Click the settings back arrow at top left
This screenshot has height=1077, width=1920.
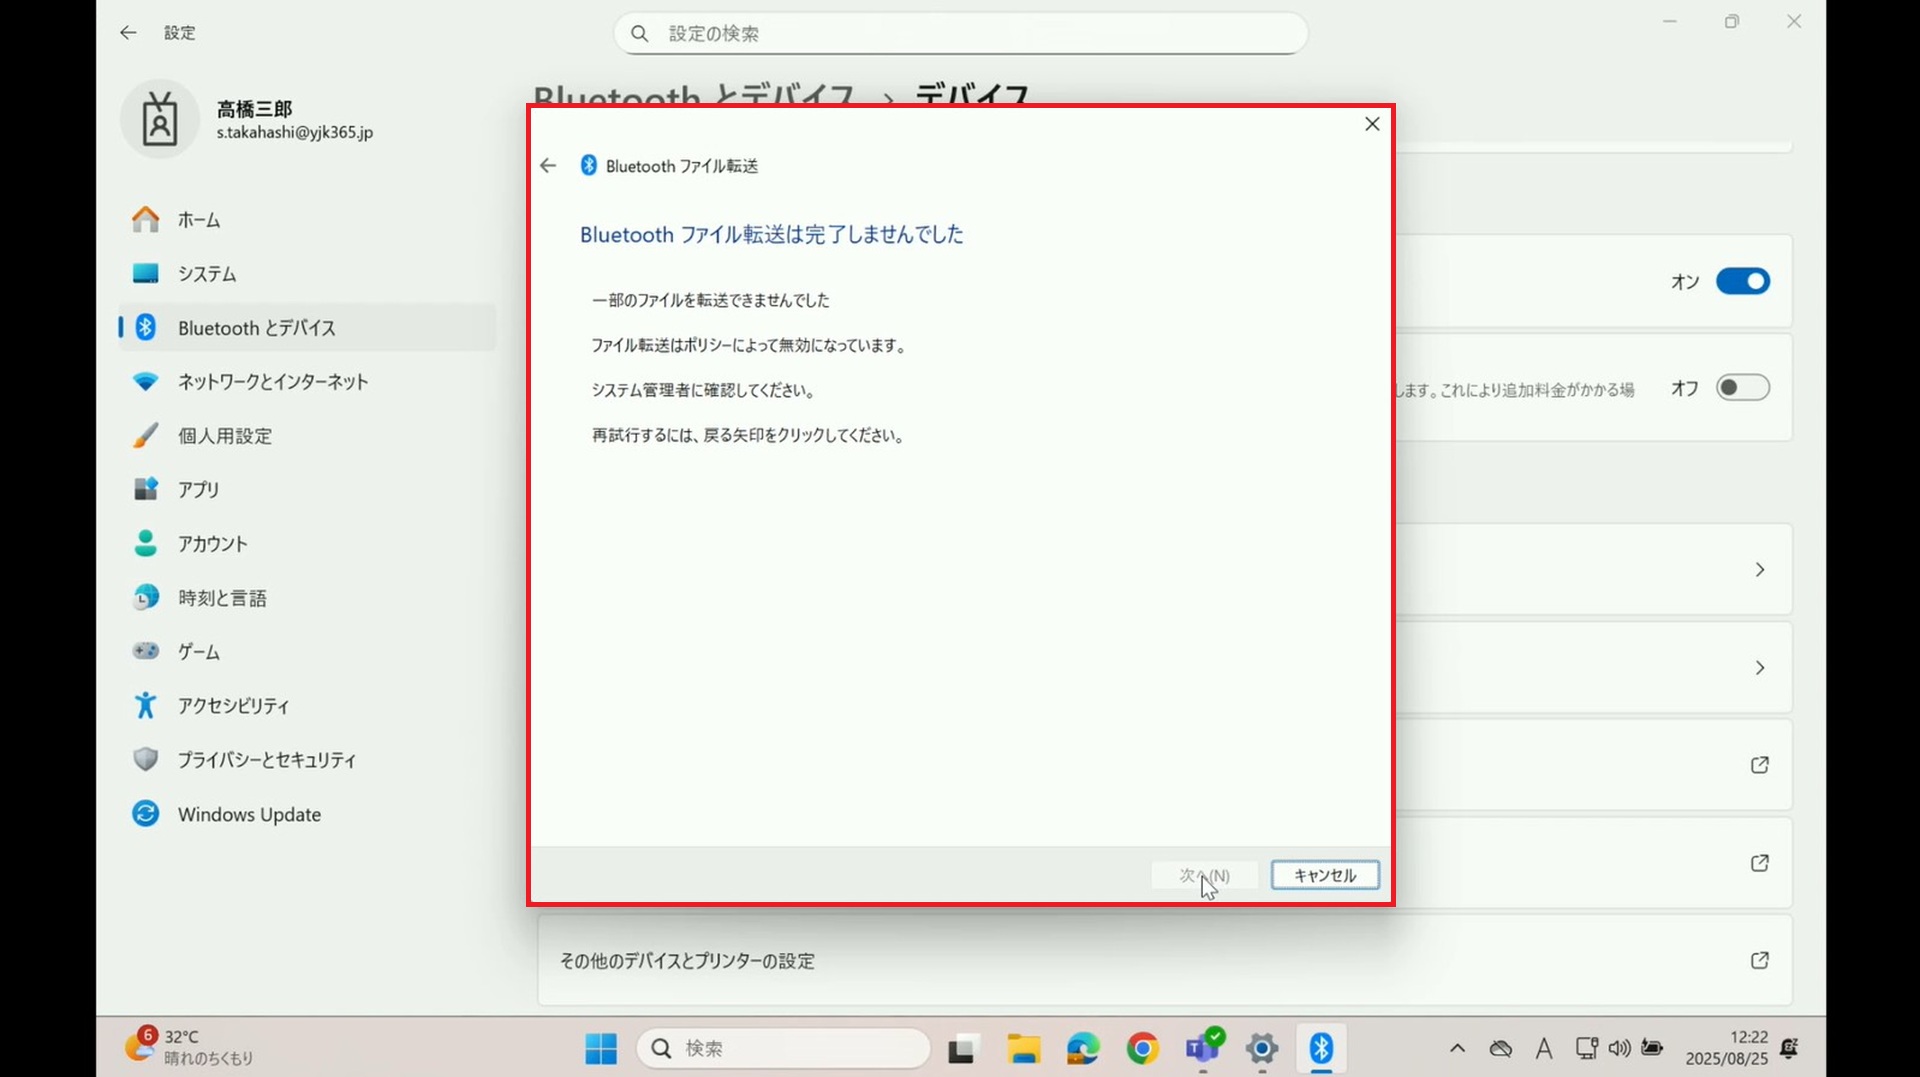[128, 33]
